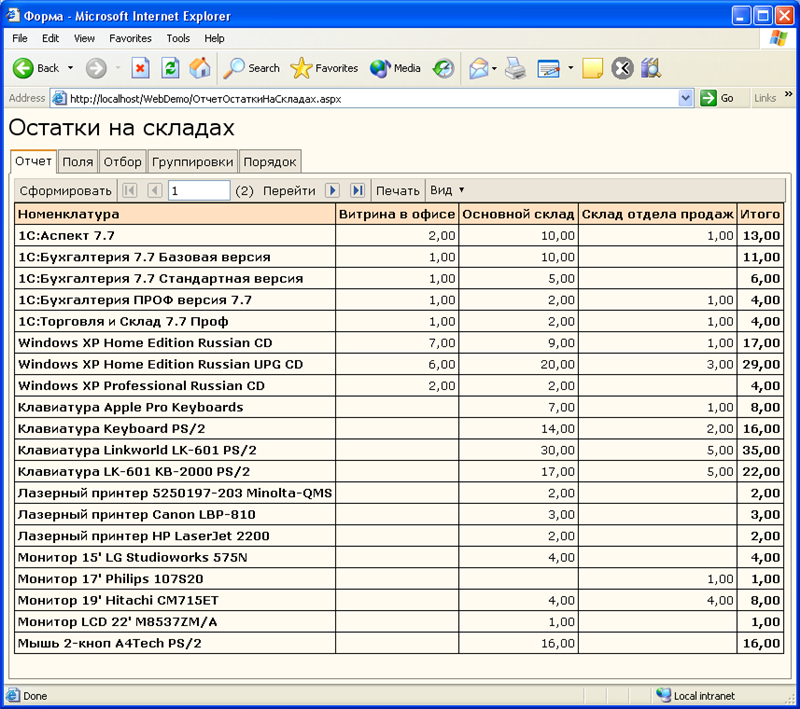
Task: Open the View menu
Action: coord(84,38)
